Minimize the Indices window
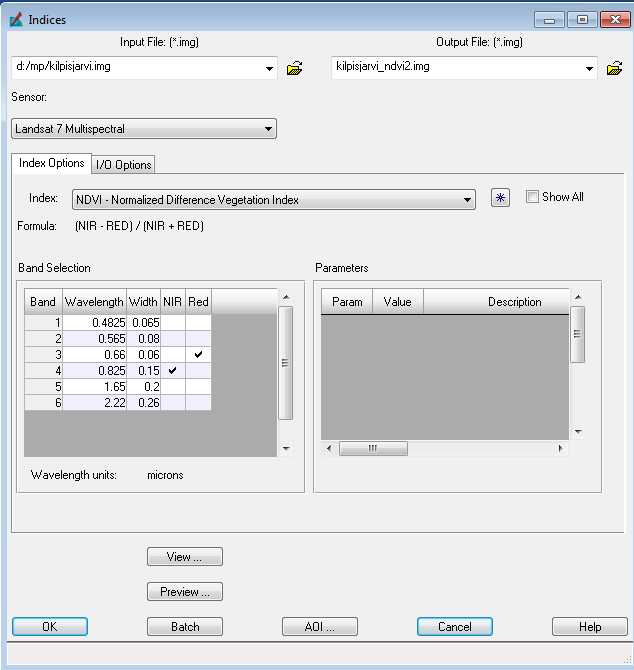The height and width of the screenshot is (670, 634). [x=549, y=20]
